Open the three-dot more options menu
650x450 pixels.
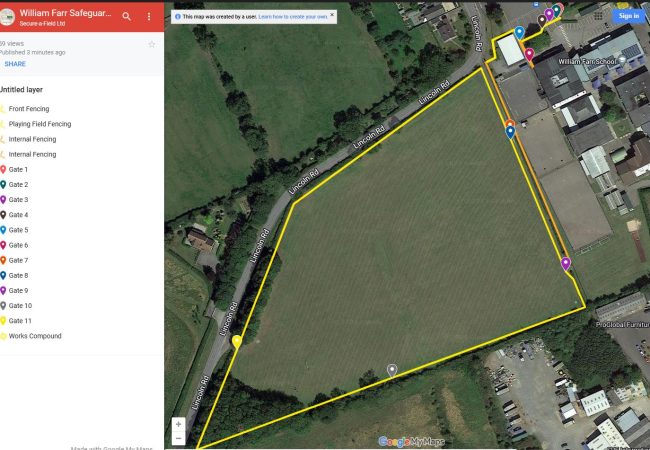[149, 16]
